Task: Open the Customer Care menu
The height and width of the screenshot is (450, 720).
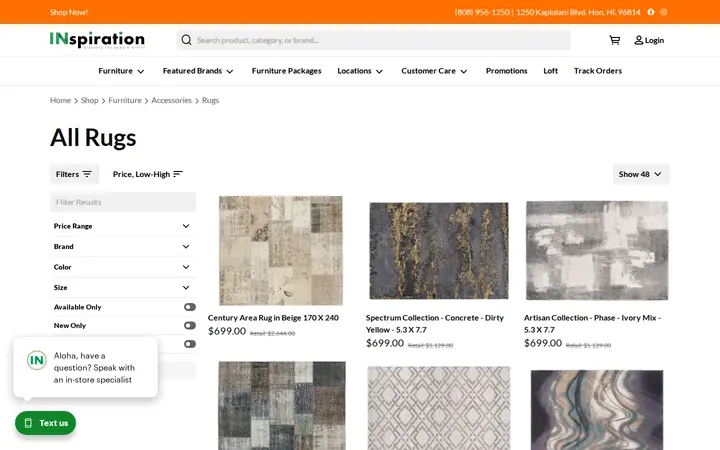Action: tap(434, 71)
